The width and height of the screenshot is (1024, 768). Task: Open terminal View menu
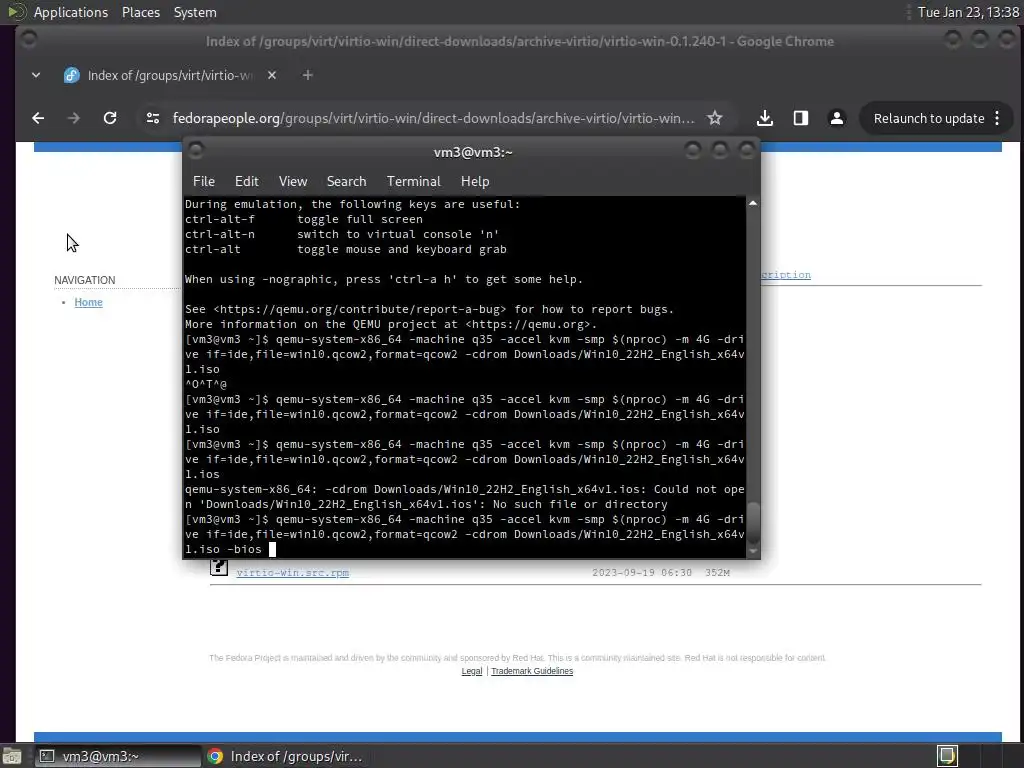click(x=293, y=182)
